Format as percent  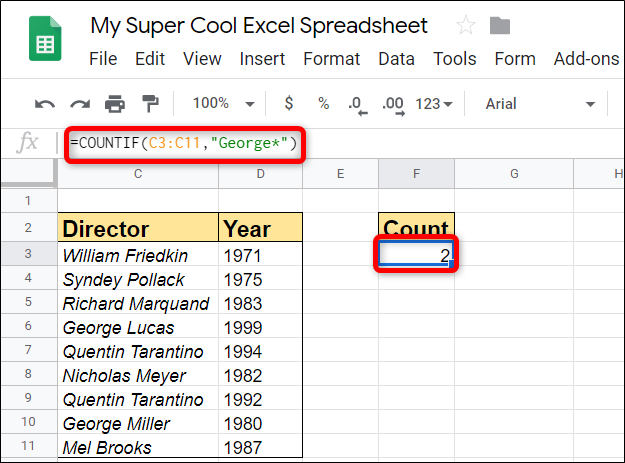(323, 103)
